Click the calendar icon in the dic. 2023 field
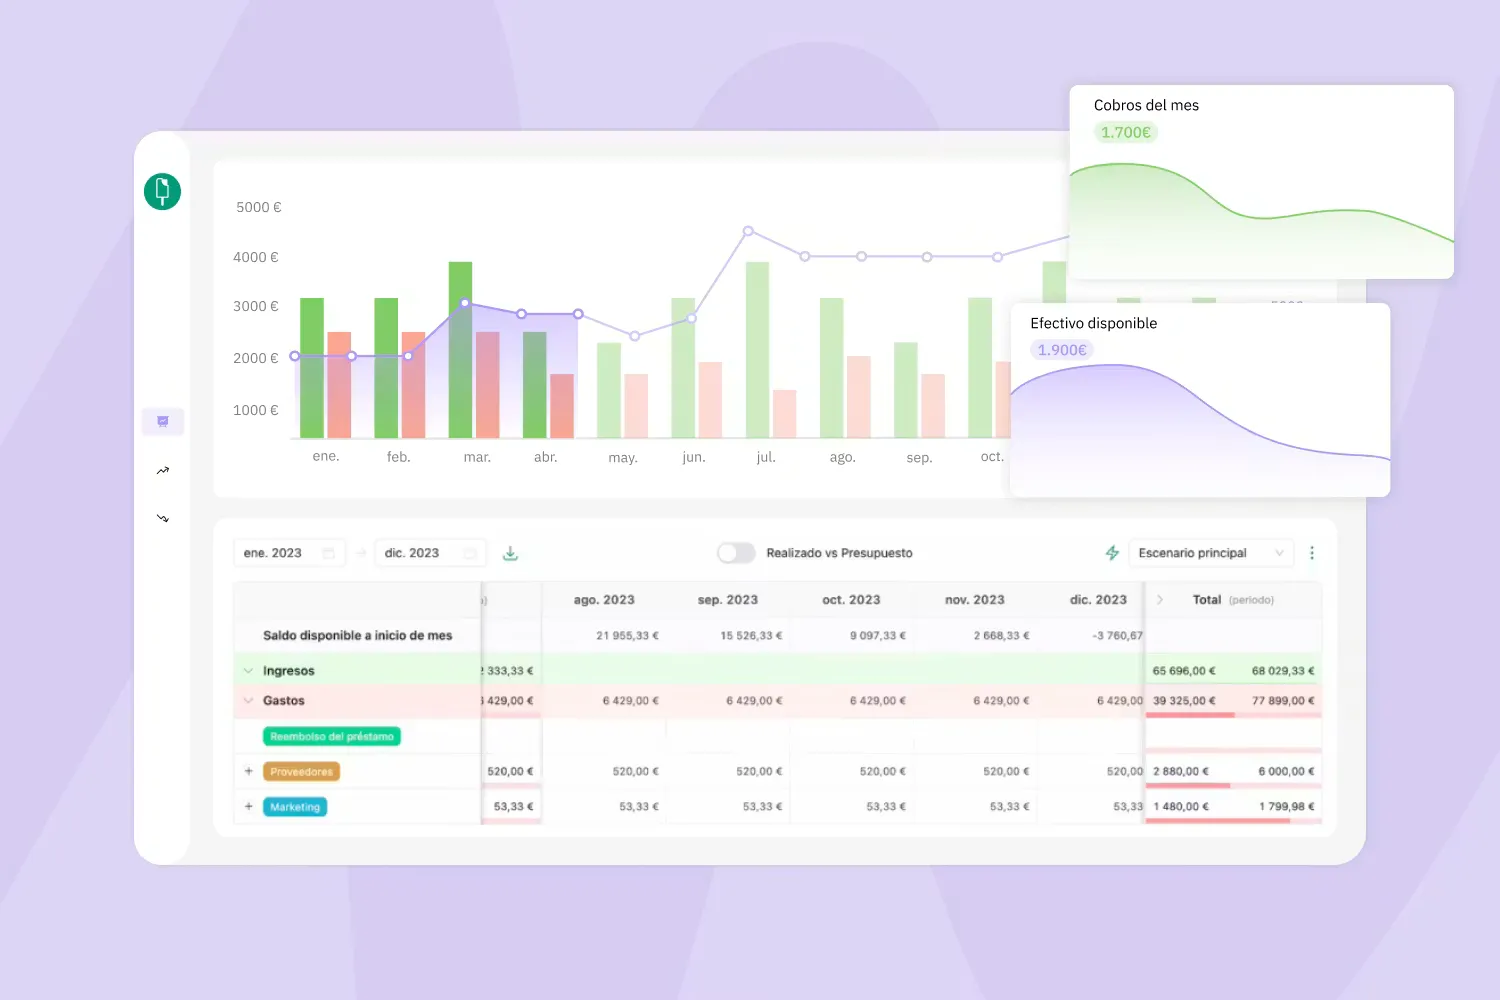 point(469,553)
